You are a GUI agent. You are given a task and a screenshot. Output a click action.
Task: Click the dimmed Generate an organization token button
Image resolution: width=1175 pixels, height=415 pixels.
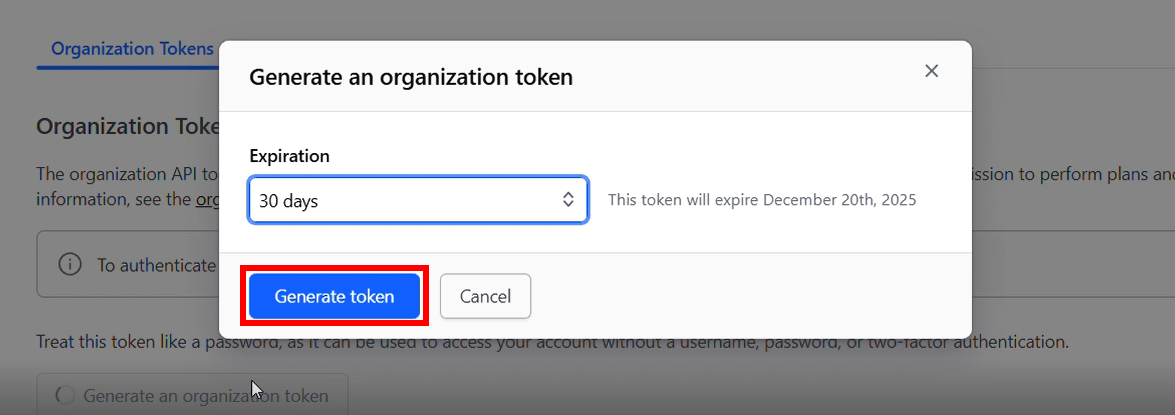coord(193,395)
